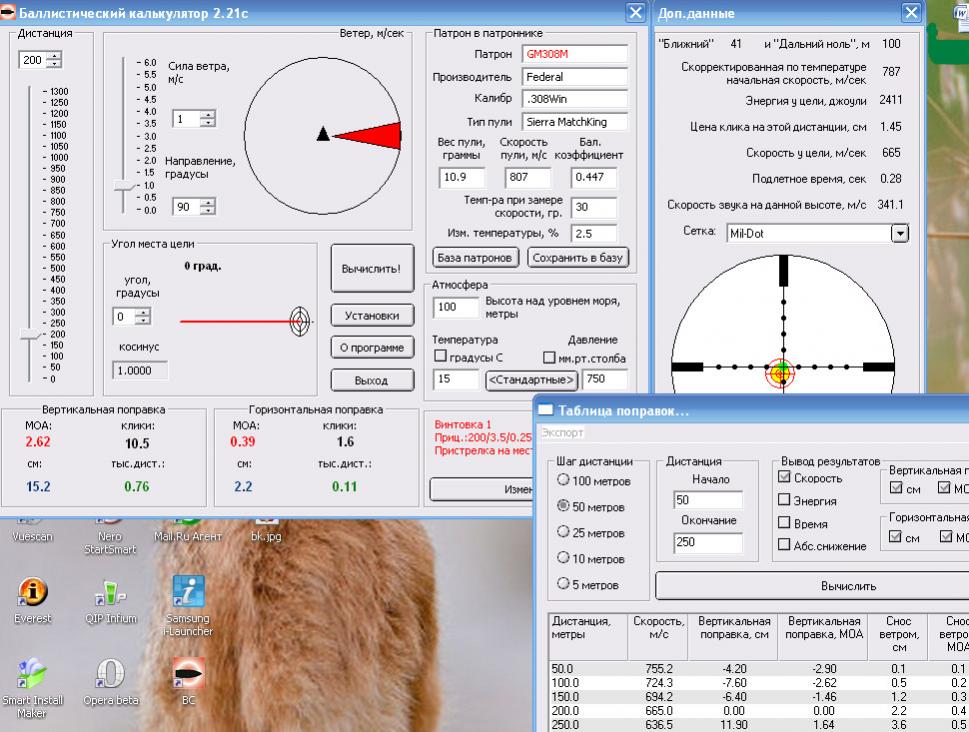Enable the Энергия output checkbox
969x732 pixels.
(784, 501)
